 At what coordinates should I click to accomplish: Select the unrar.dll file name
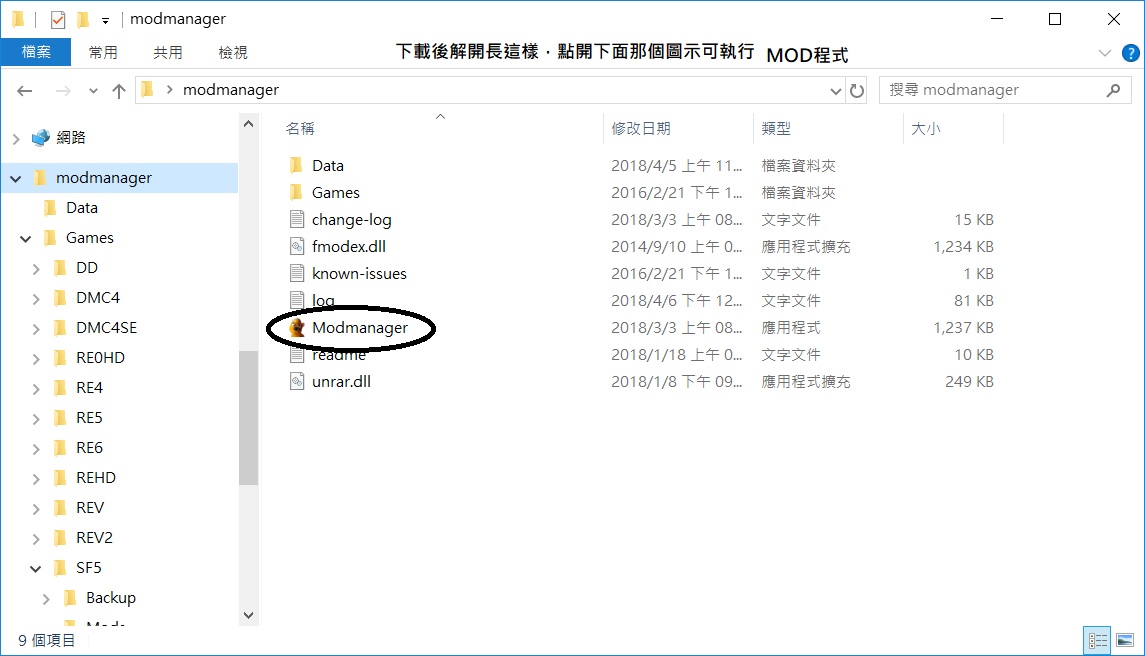pyautogui.click(x=341, y=381)
